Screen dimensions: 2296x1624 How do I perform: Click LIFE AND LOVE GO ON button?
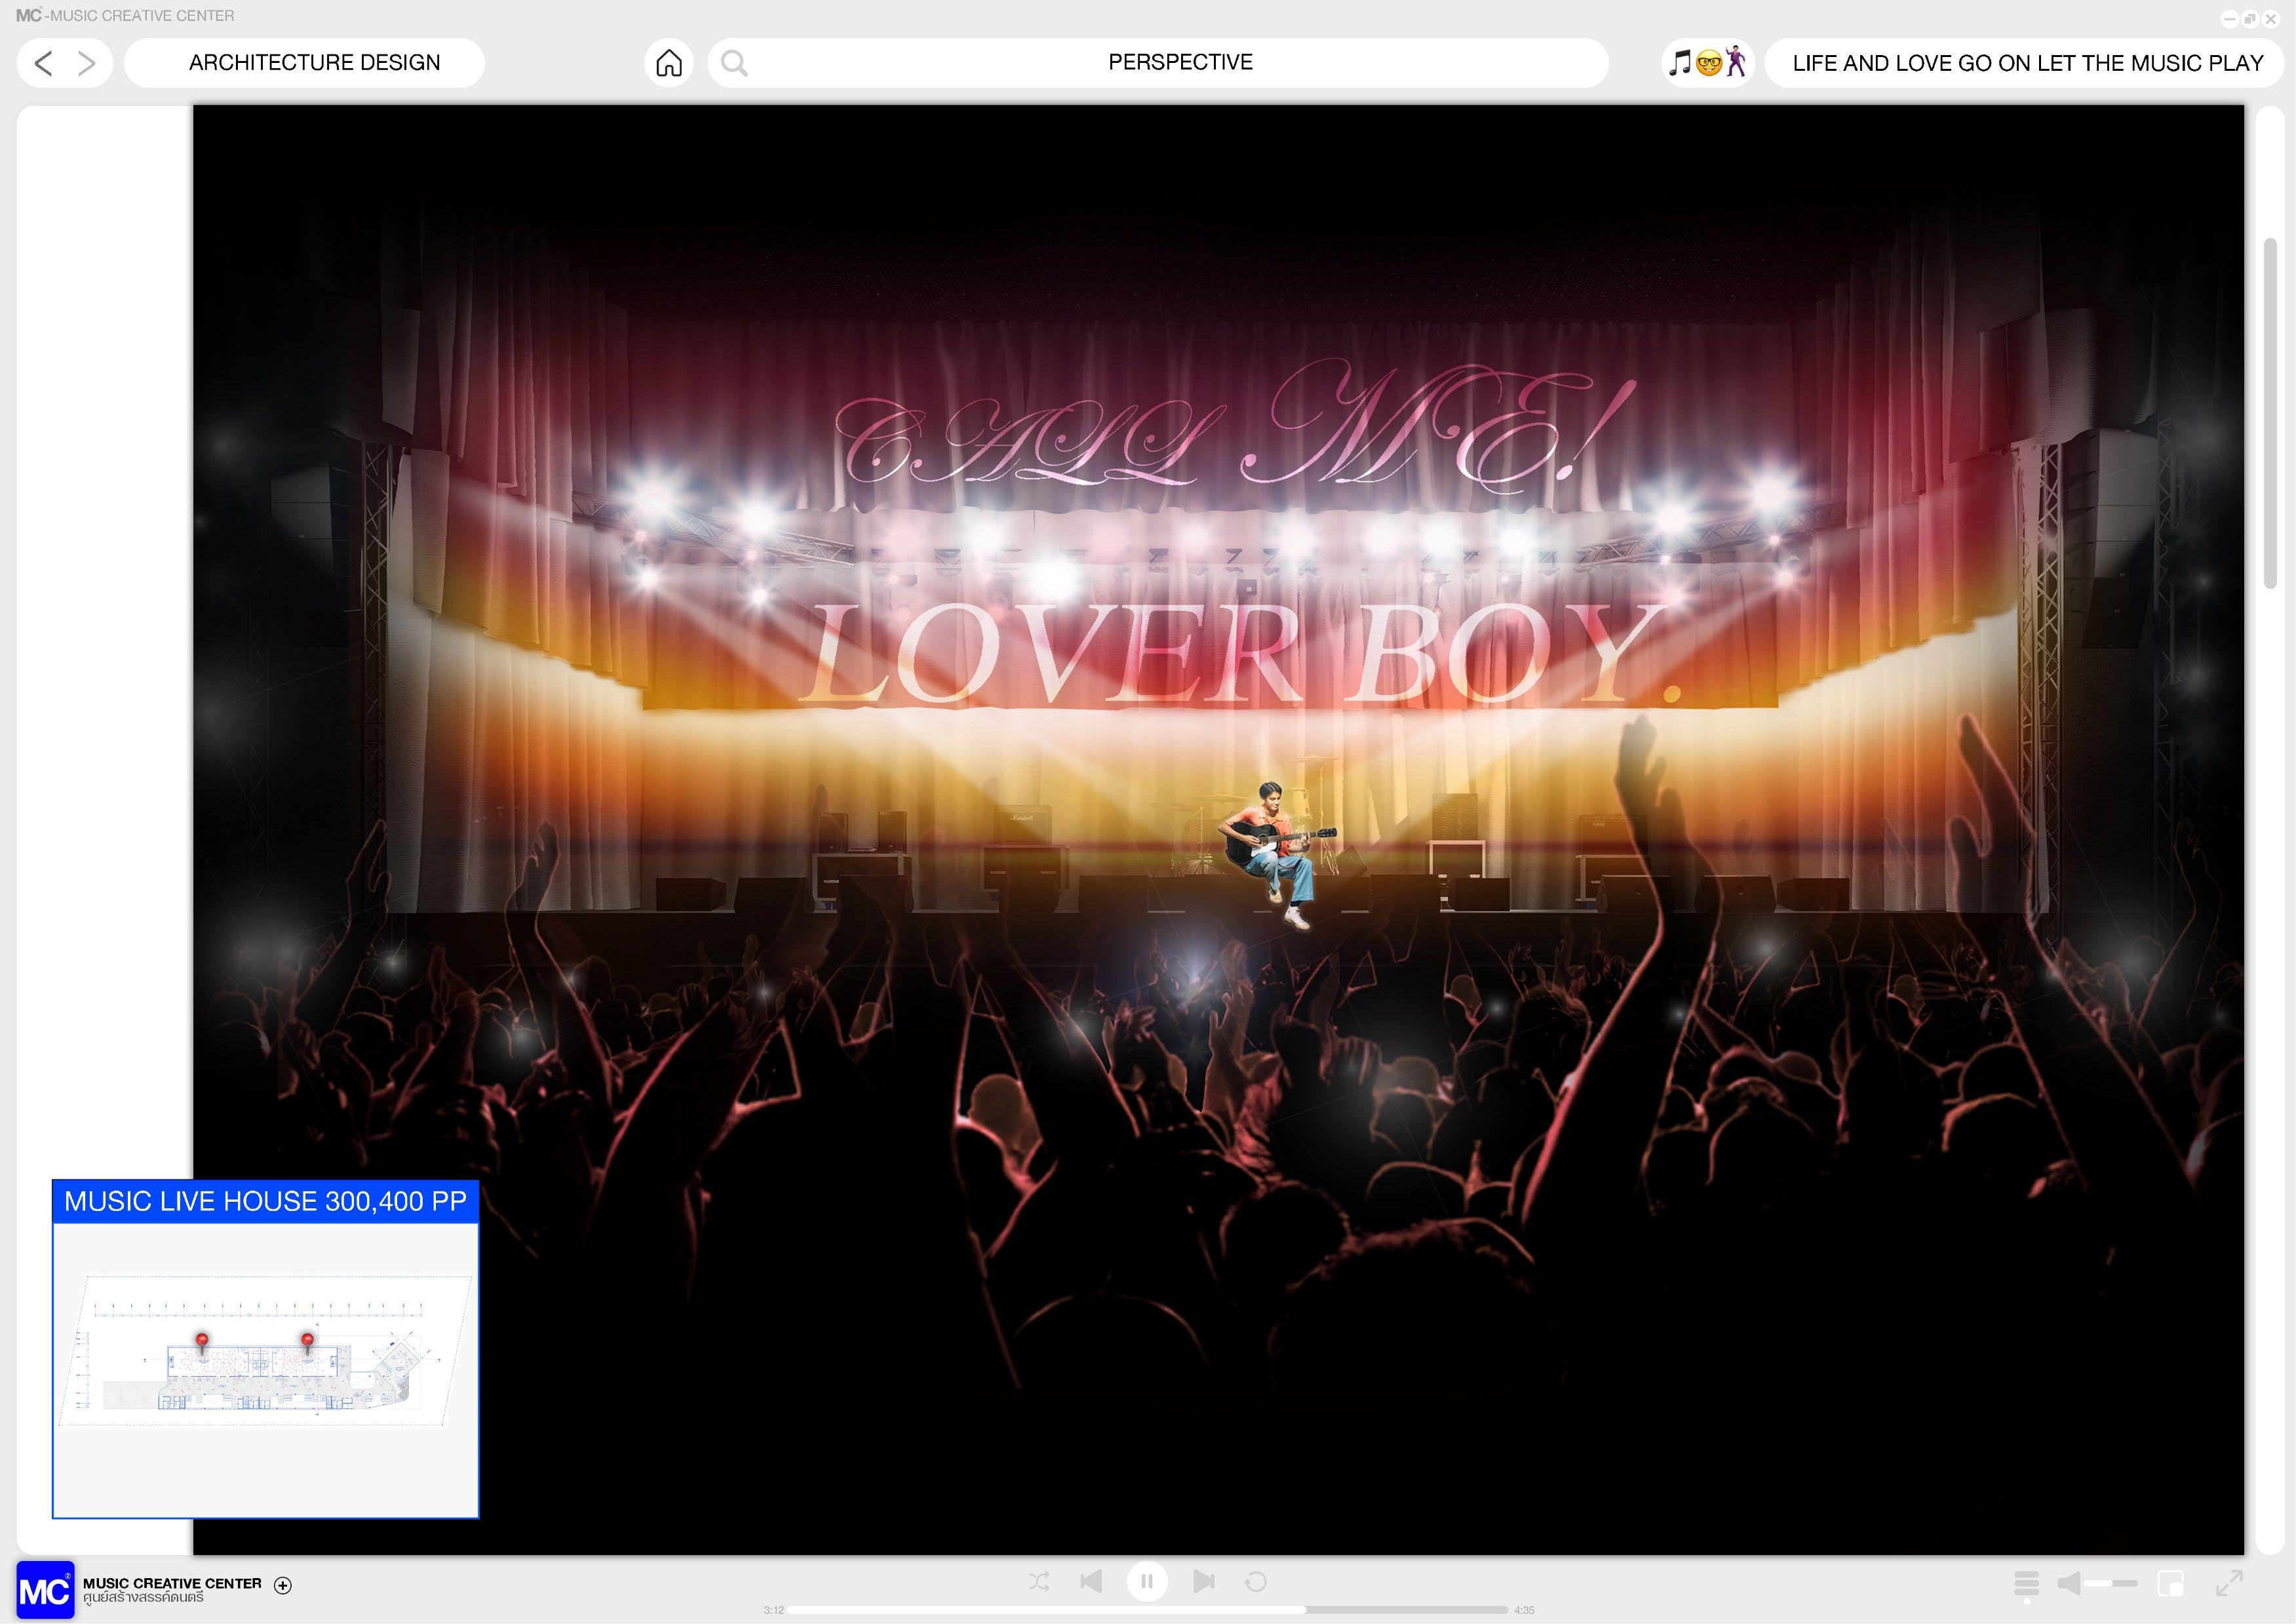point(2027,63)
